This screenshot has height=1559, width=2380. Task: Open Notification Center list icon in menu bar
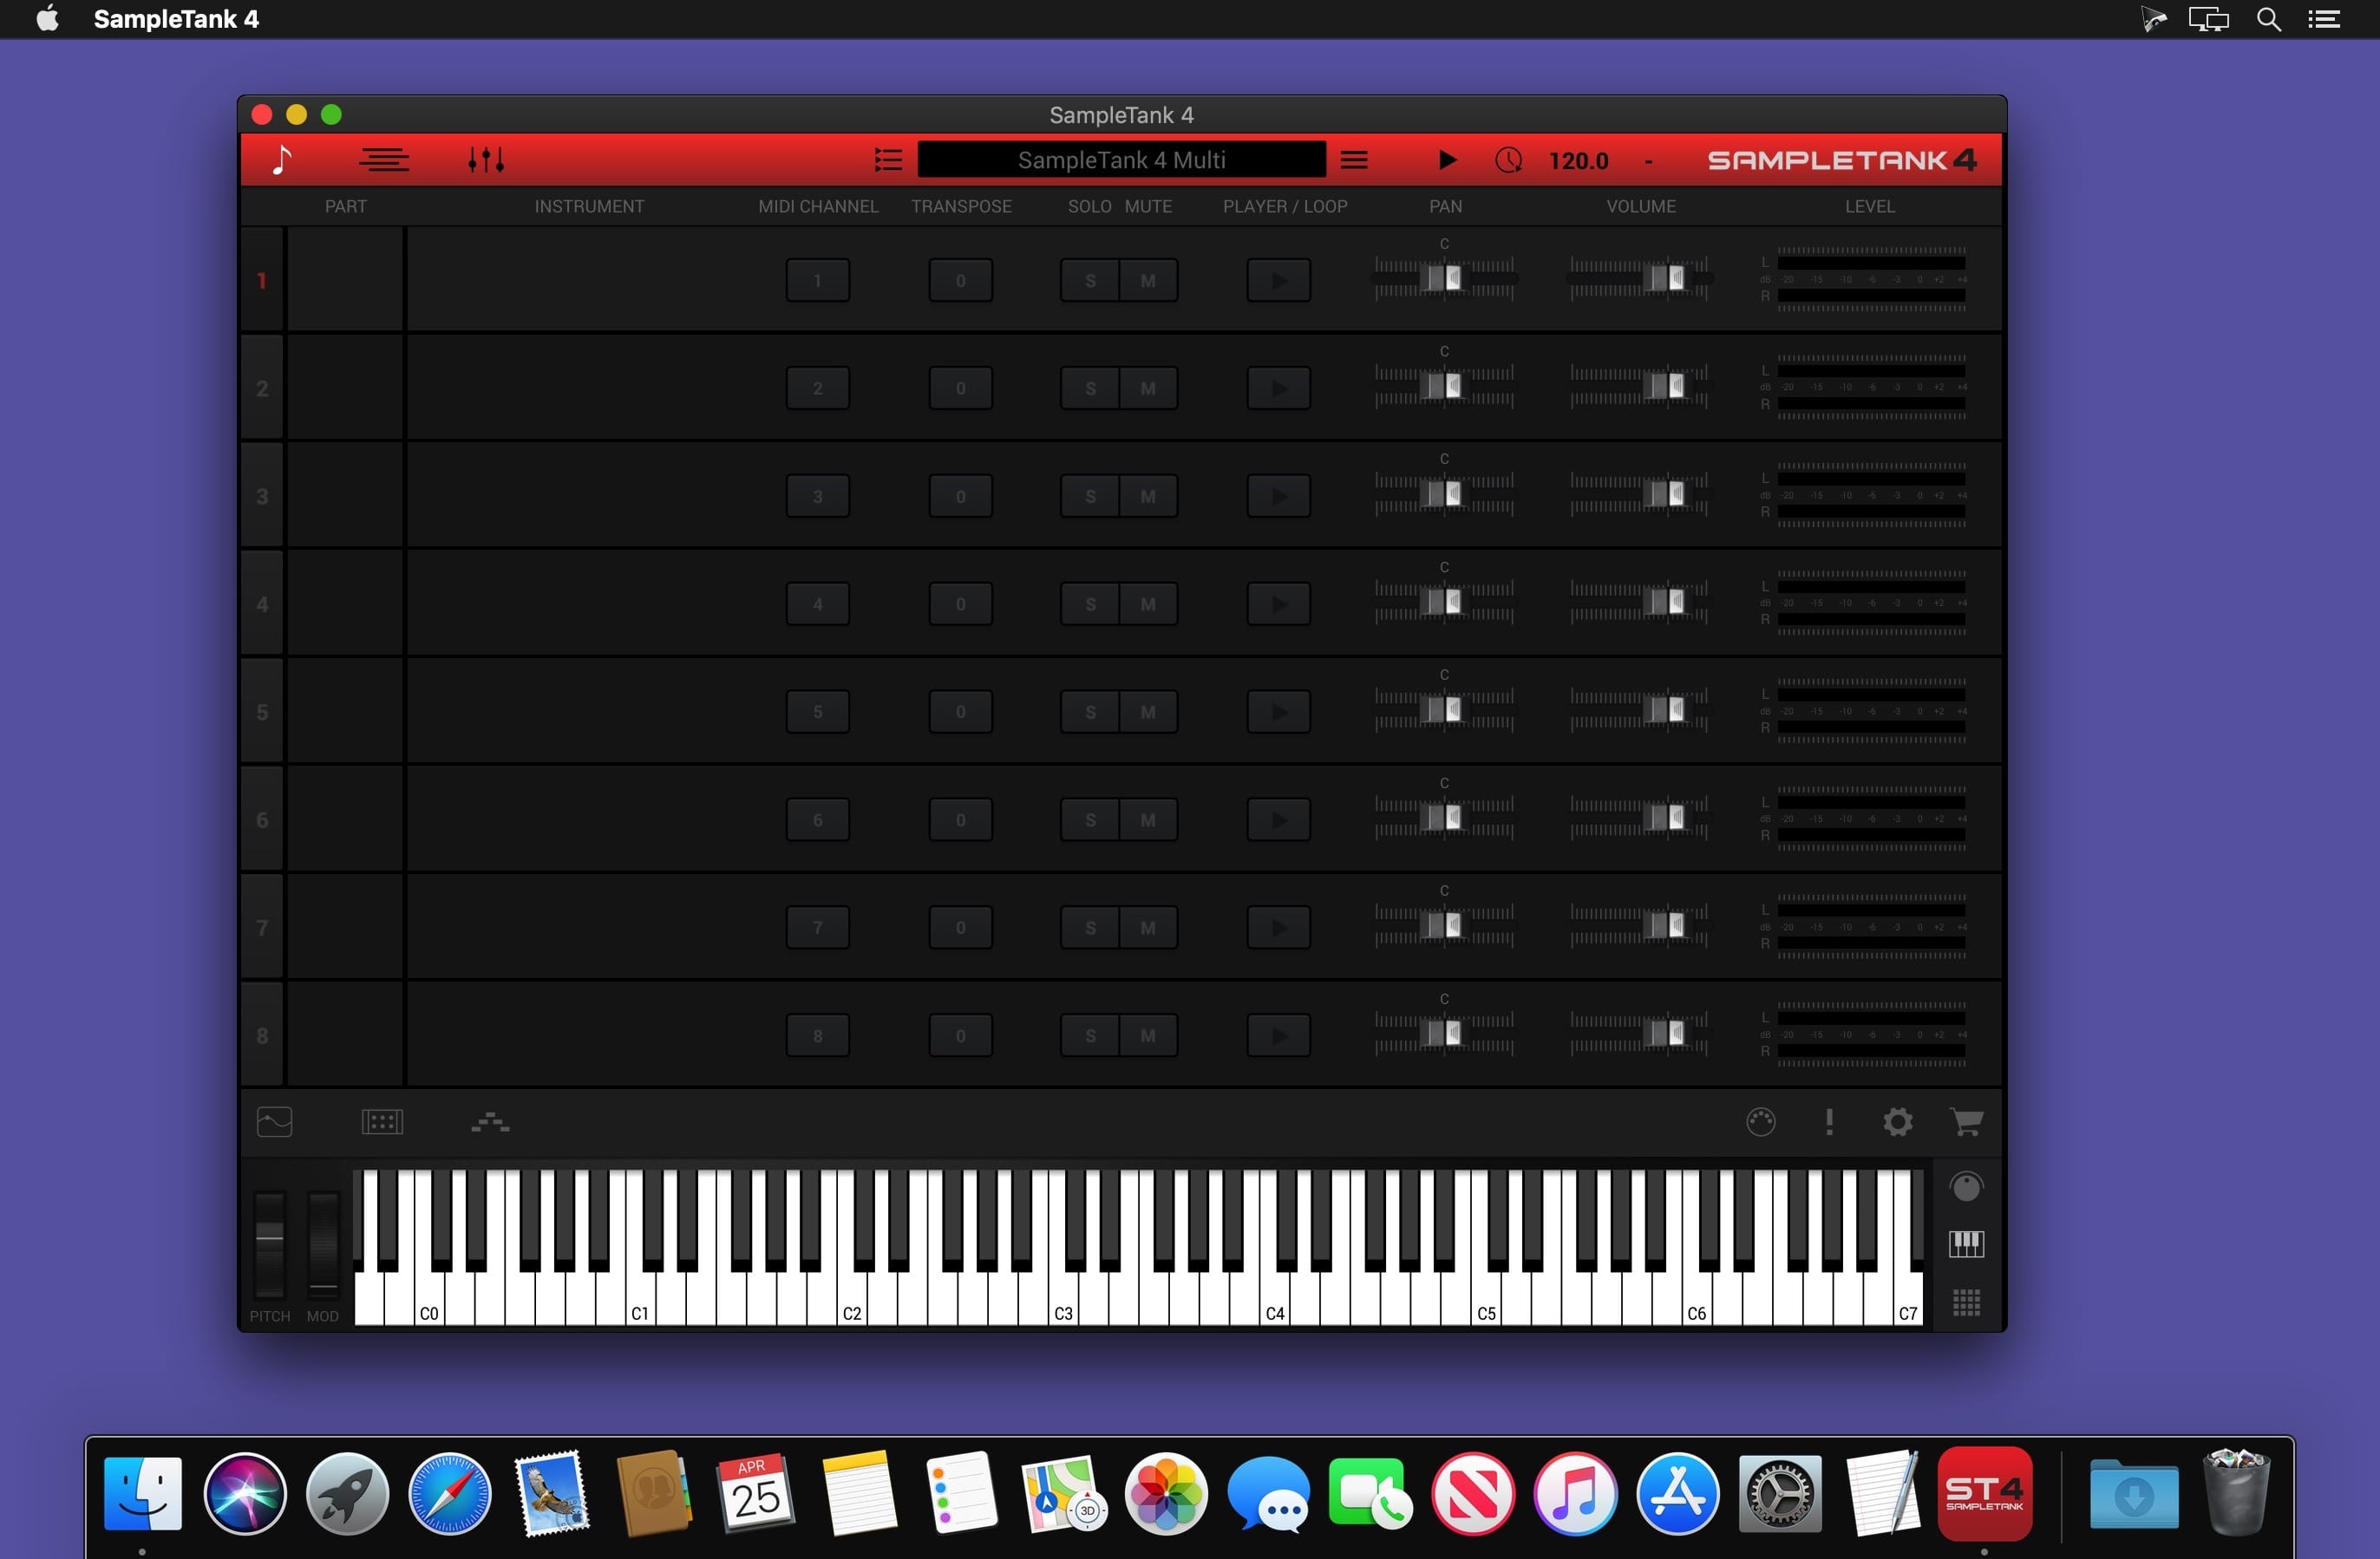point(2323,19)
